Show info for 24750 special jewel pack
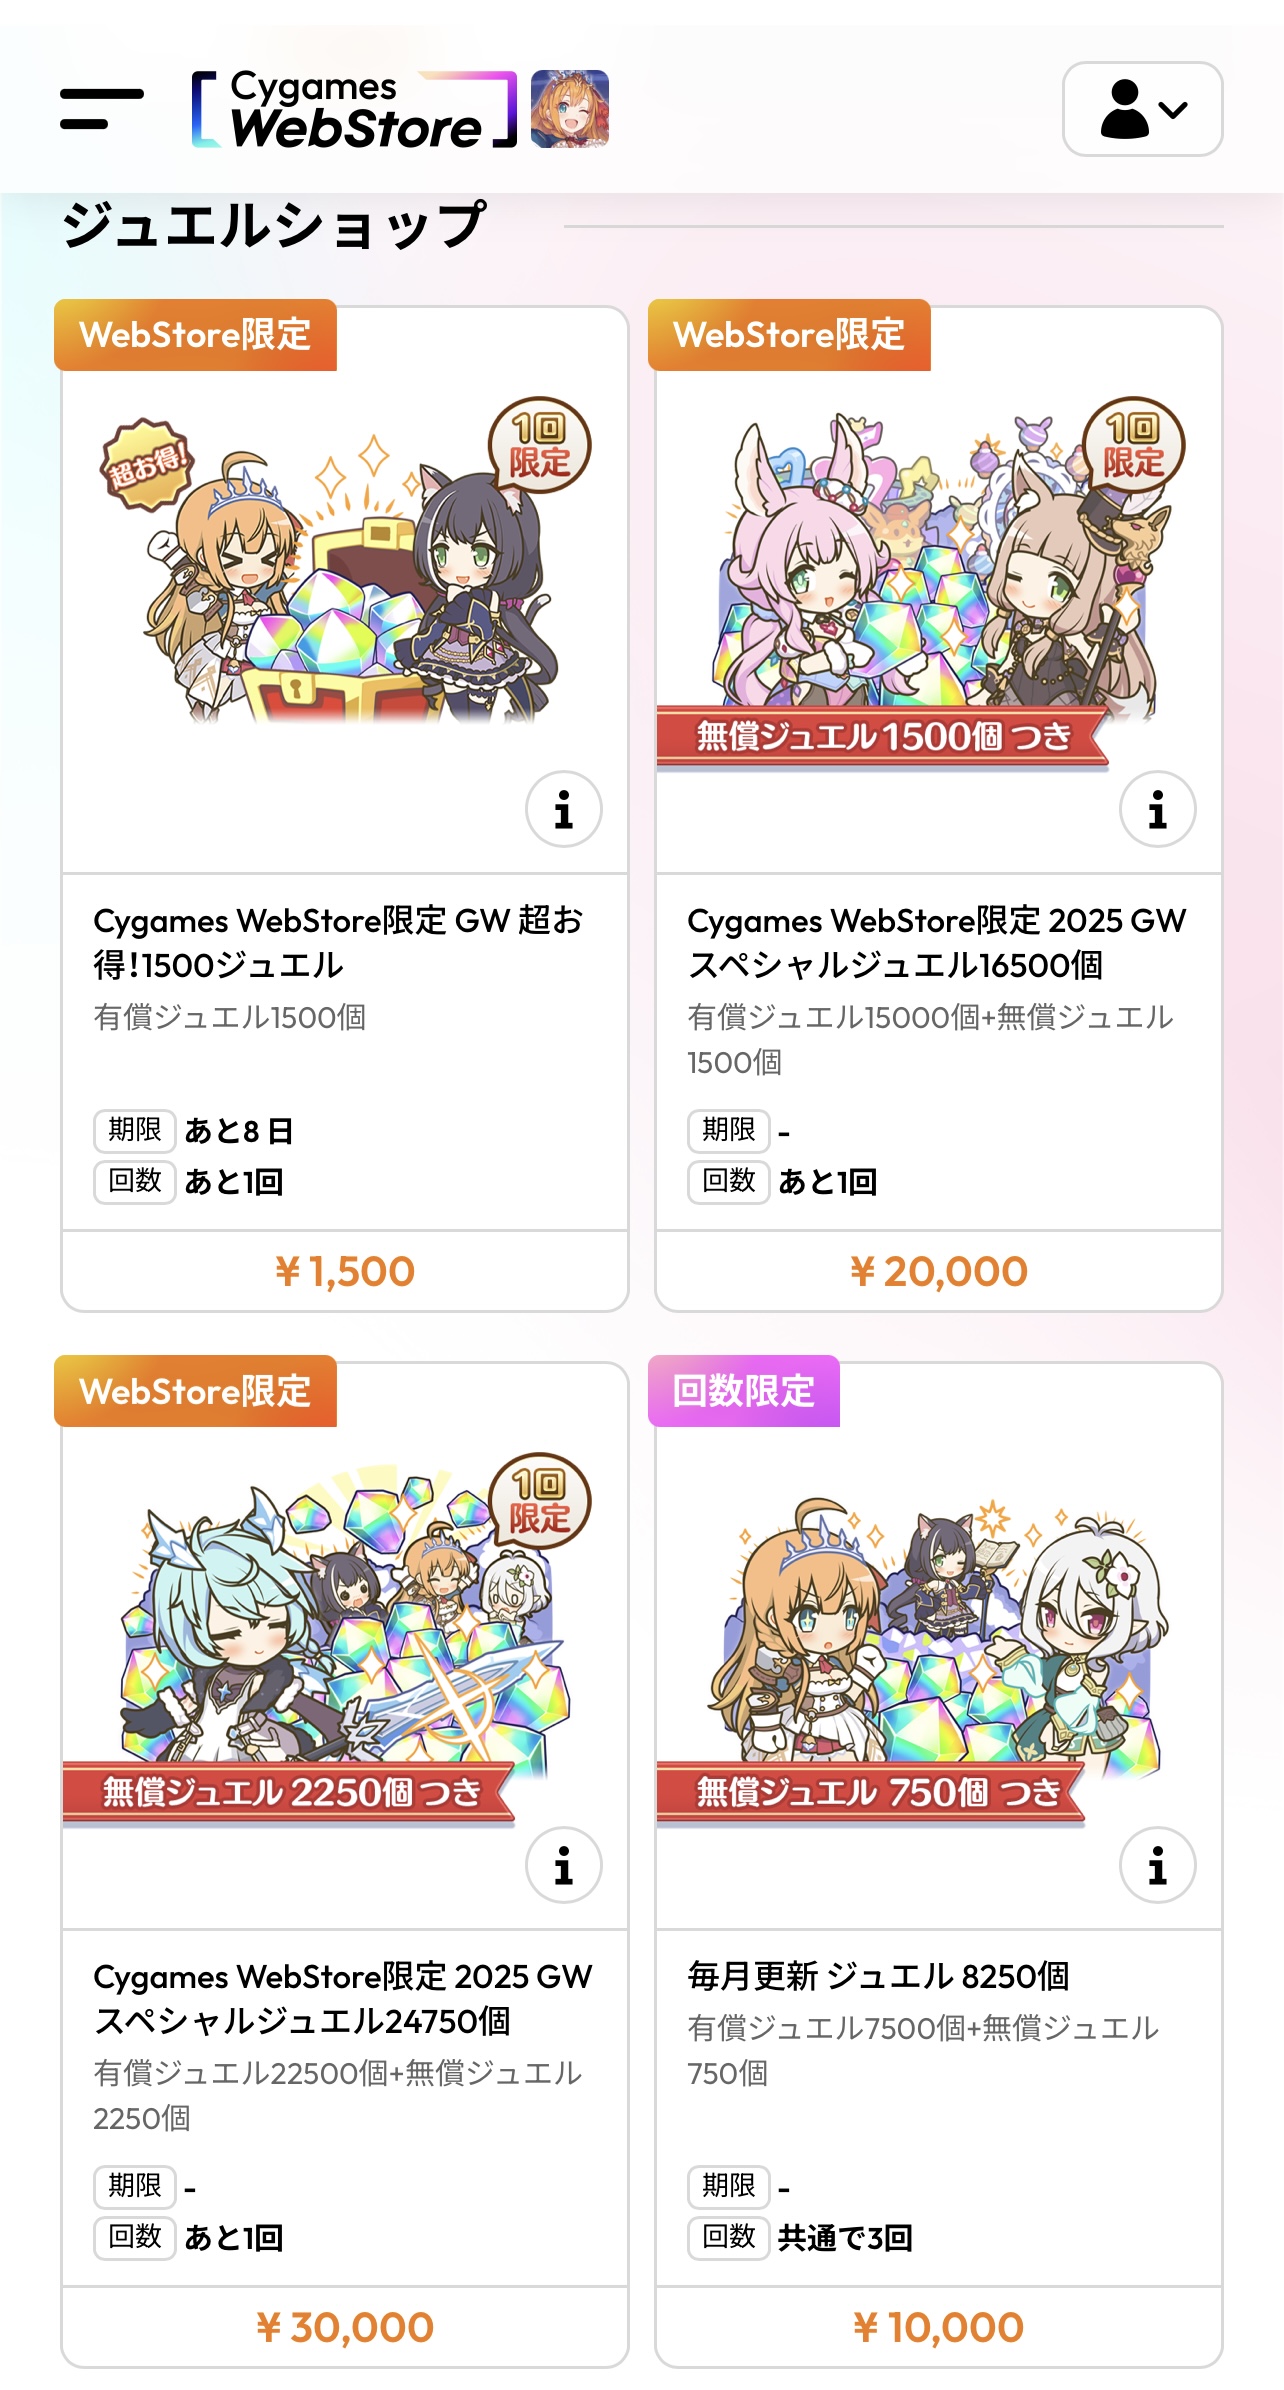1284x2390 pixels. [x=564, y=1865]
